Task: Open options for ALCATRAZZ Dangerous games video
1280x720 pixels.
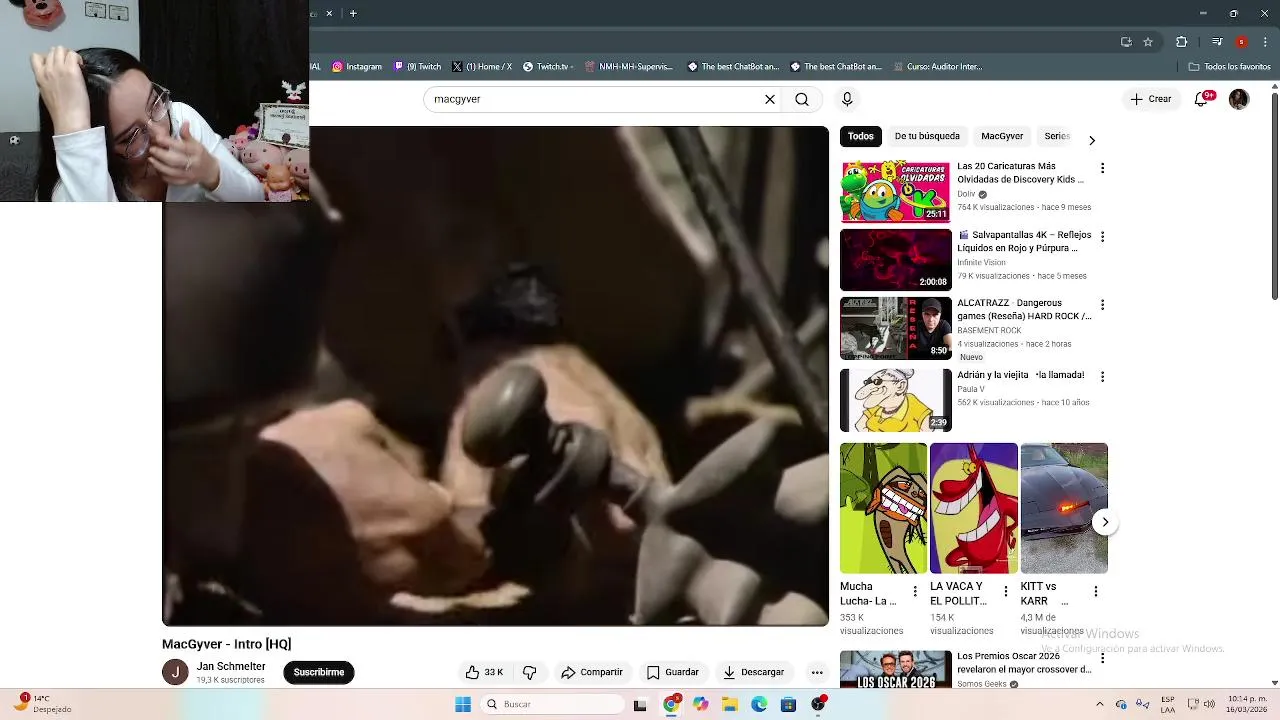Action: (x=1102, y=304)
